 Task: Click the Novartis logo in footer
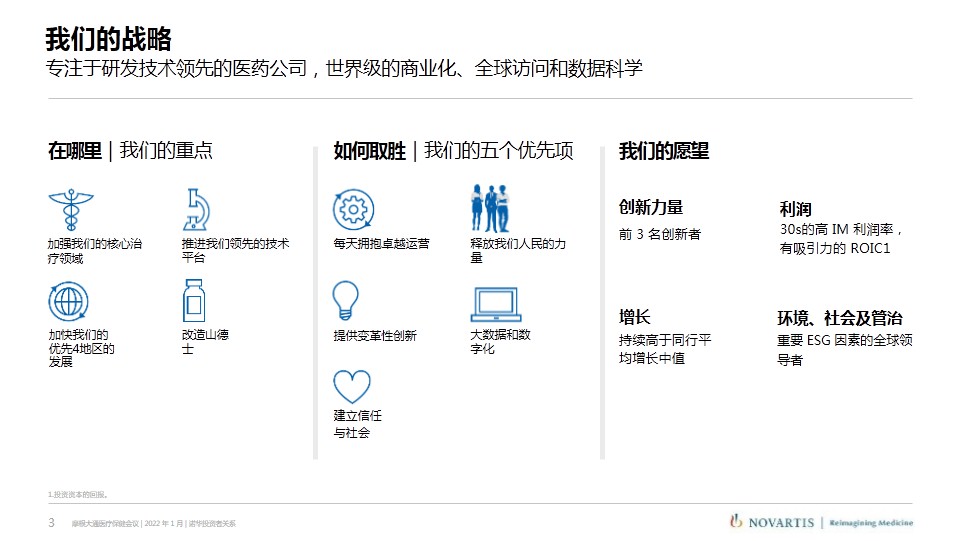coord(772,522)
